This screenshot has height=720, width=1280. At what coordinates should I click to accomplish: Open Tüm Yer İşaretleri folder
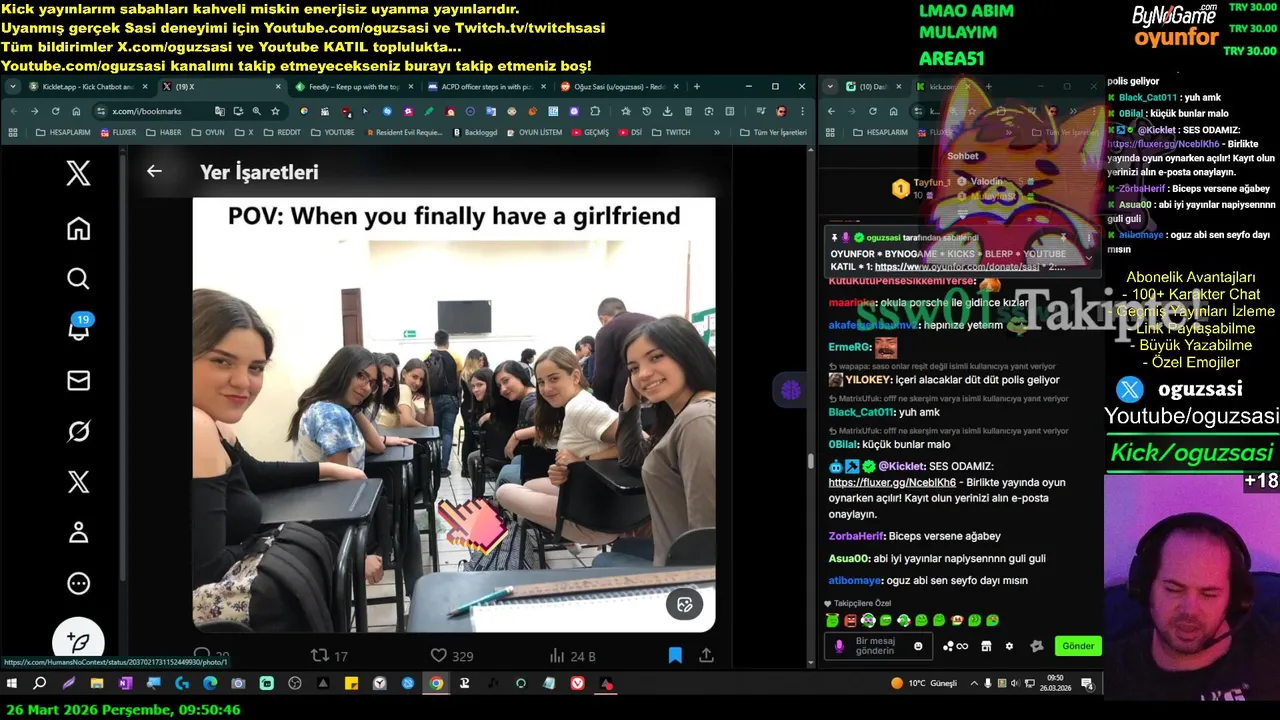773,132
